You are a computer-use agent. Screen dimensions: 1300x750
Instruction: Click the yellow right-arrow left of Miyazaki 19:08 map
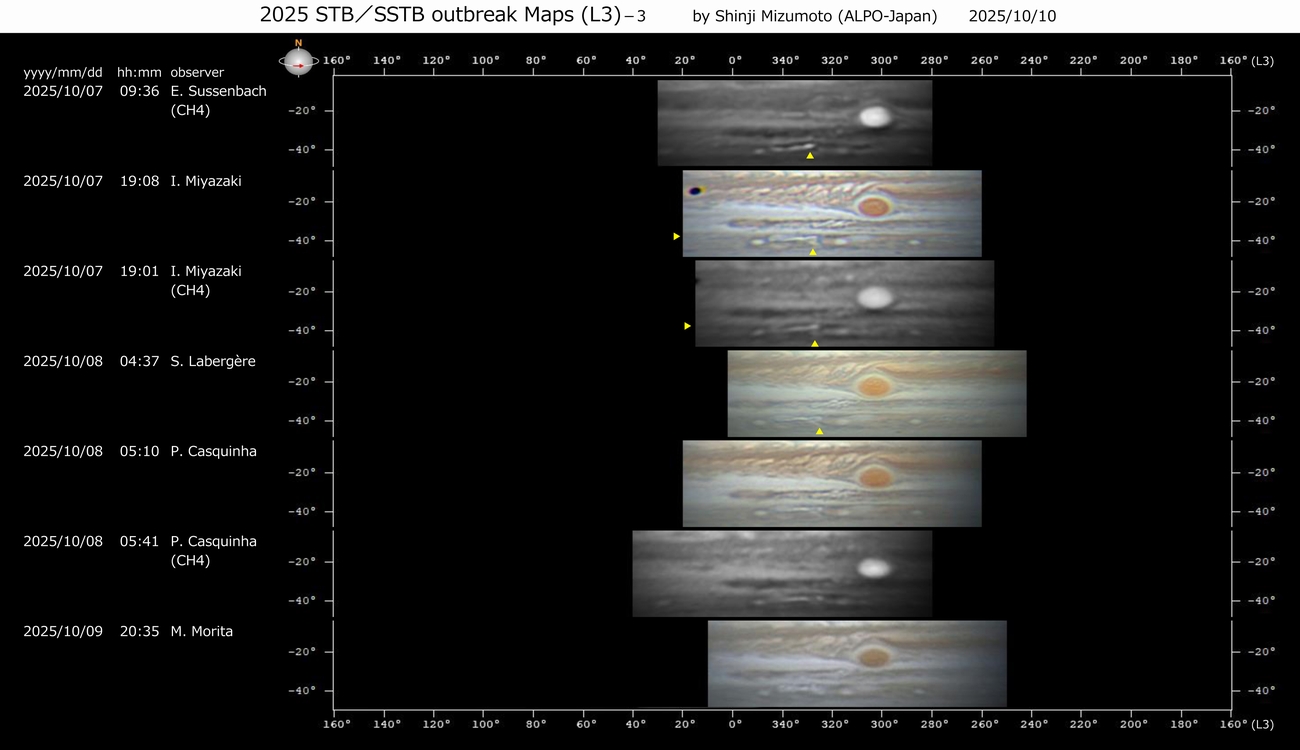(677, 236)
